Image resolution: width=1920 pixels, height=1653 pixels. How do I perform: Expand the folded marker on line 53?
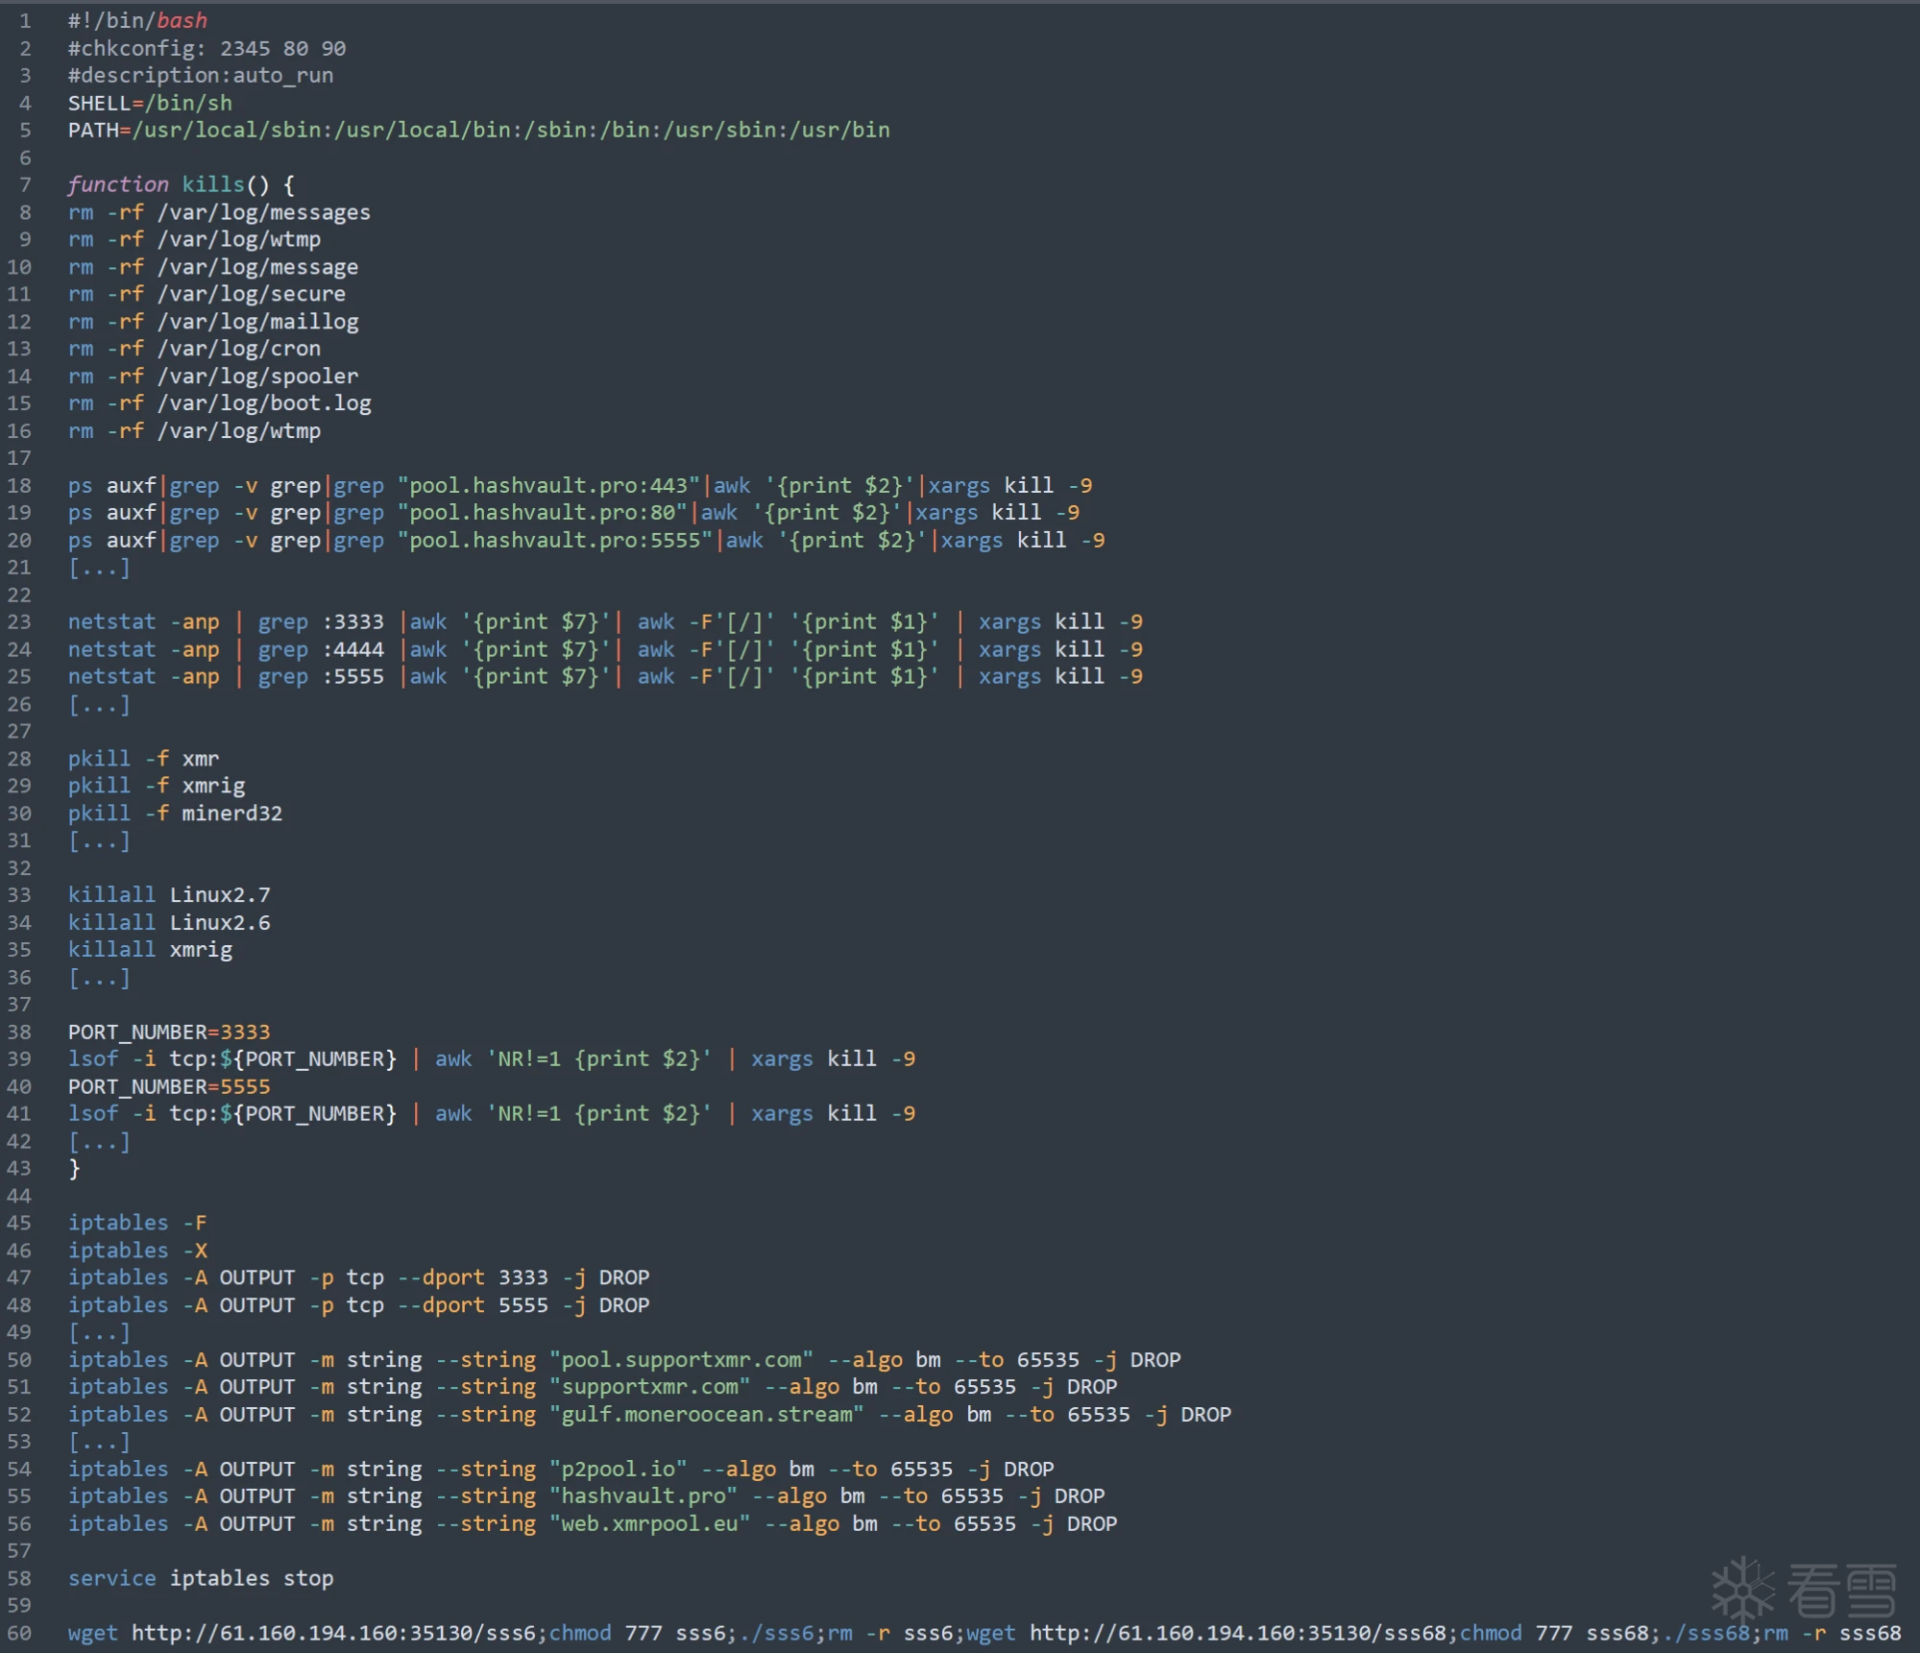tap(99, 1442)
